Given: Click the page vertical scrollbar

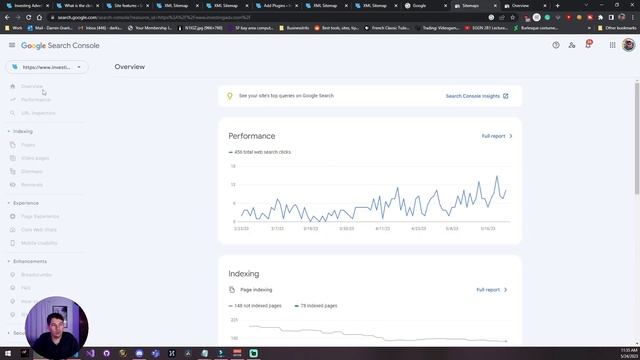Looking at the screenshot, I should [637, 138].
